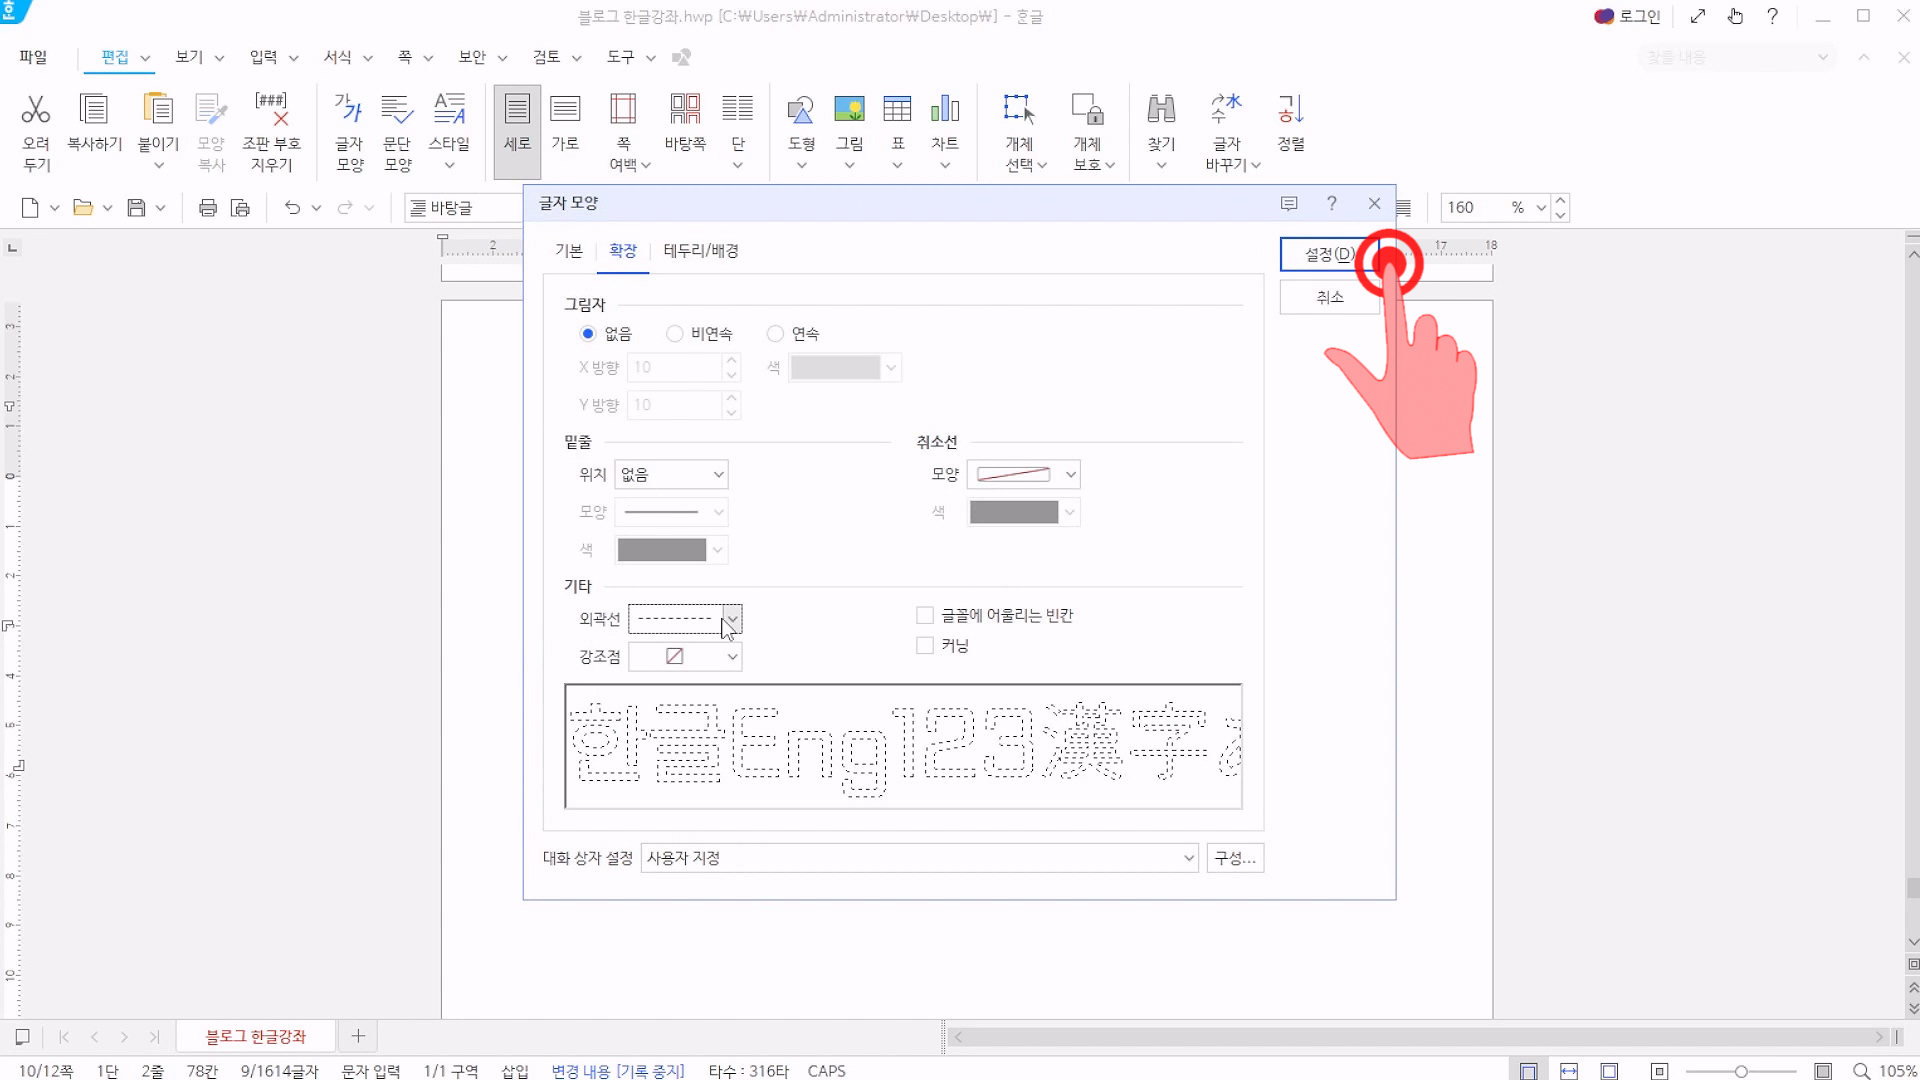
Task: Open the underline 위치 dropdown
Action: pos(671,475)
